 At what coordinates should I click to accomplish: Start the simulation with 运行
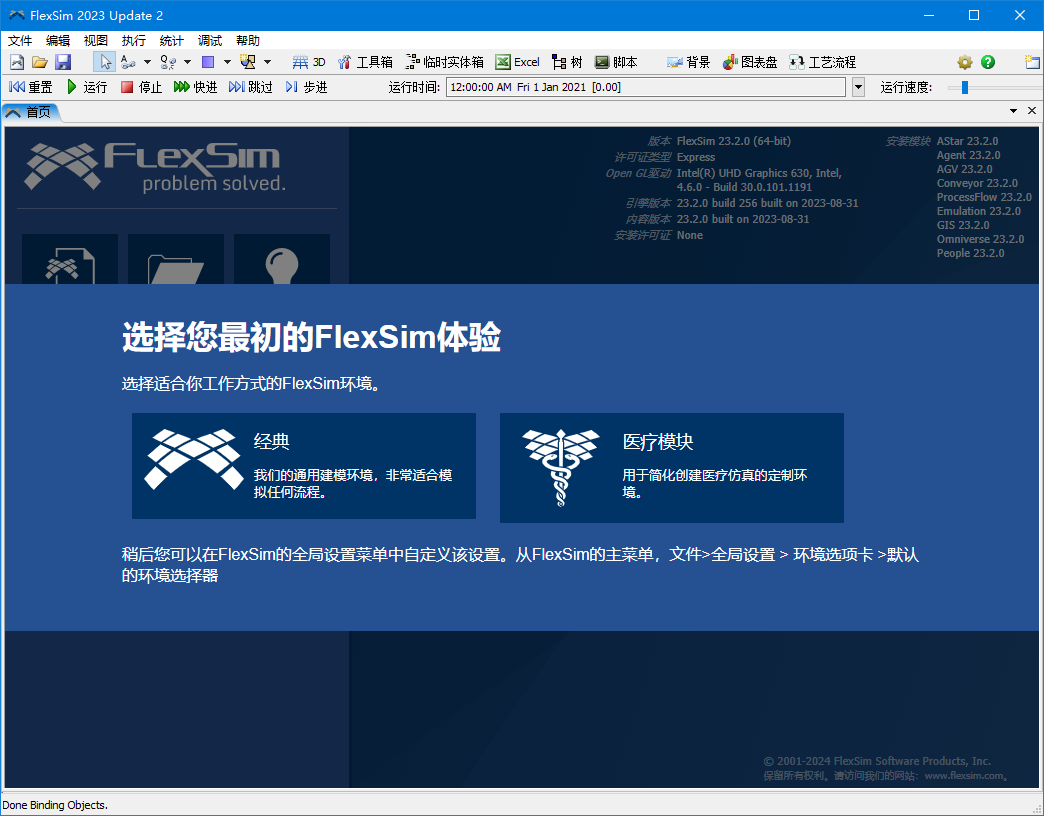tap(87, 87)
